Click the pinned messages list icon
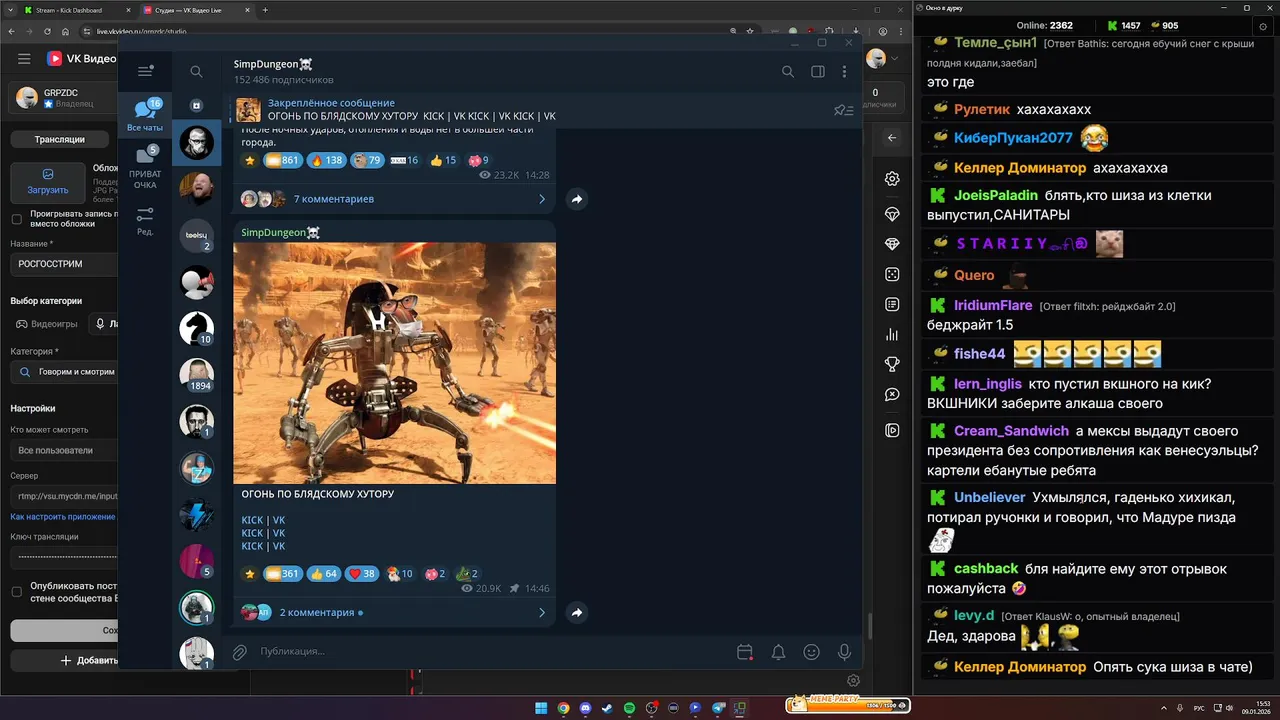The image size is (1280, 720). pos(843,110)
